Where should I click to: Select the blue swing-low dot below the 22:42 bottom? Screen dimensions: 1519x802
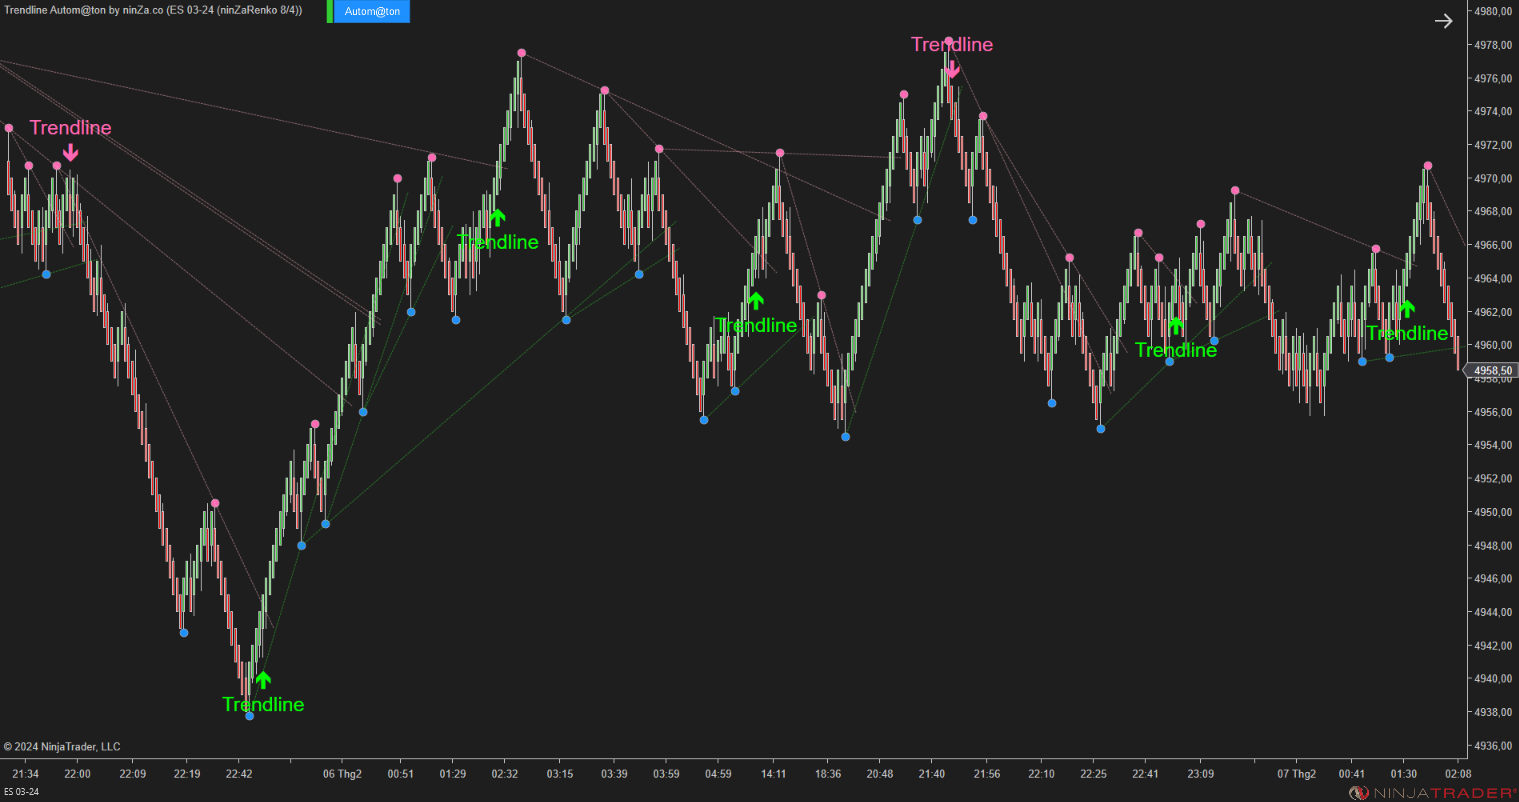(x=248, y=716)
